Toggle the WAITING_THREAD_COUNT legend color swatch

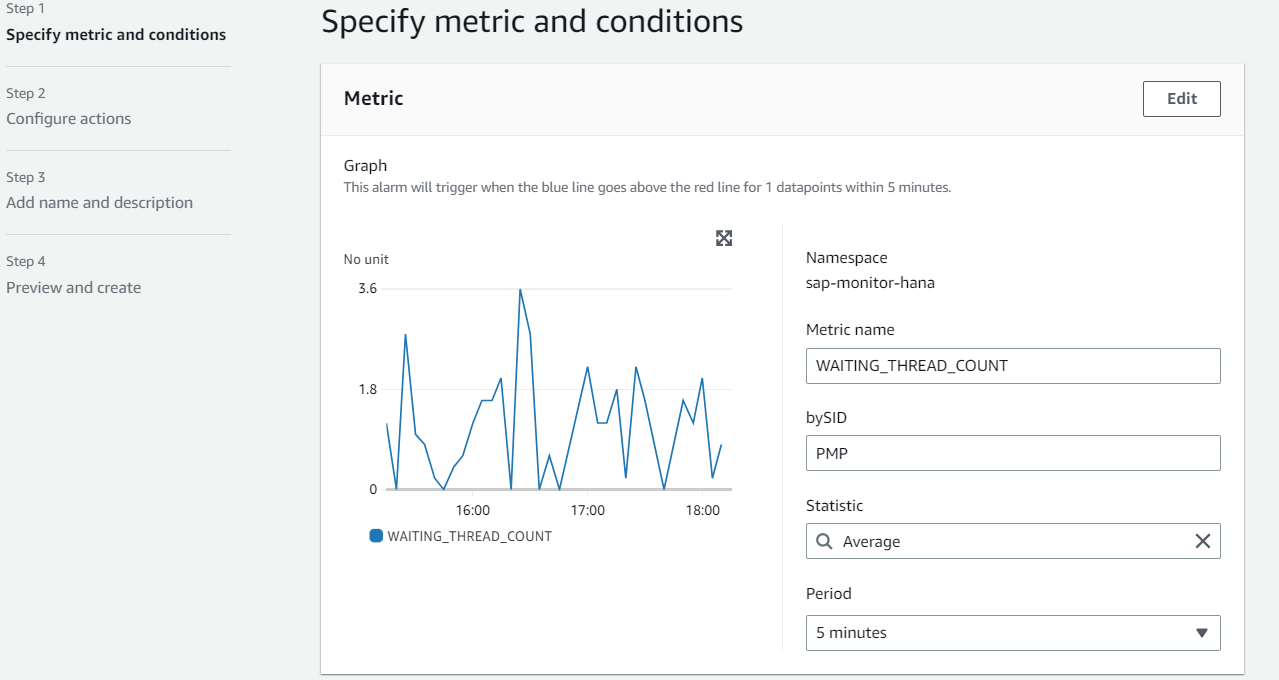376,536
